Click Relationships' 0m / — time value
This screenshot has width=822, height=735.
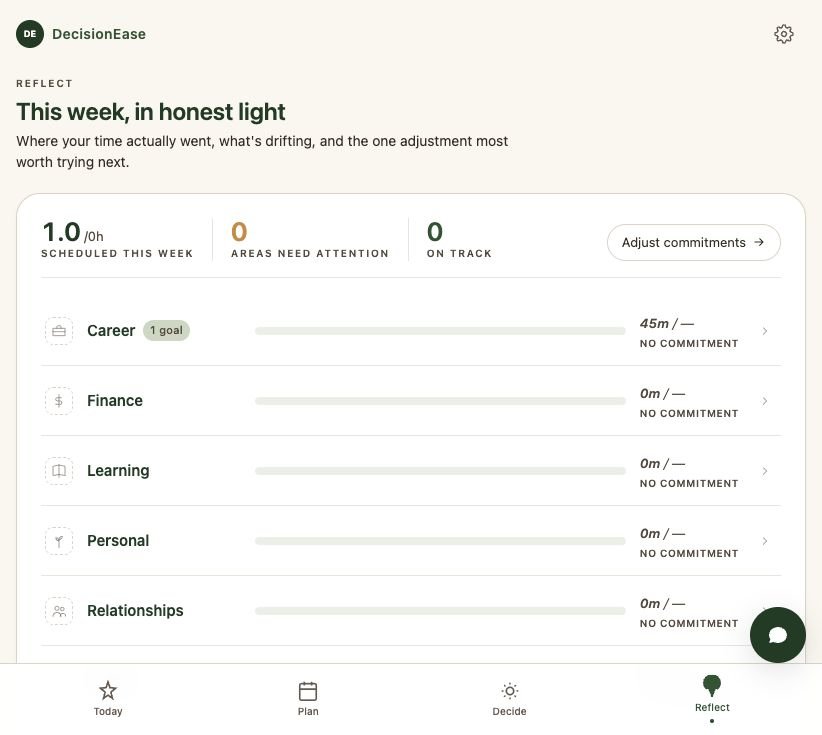click(x=663, y=603)
